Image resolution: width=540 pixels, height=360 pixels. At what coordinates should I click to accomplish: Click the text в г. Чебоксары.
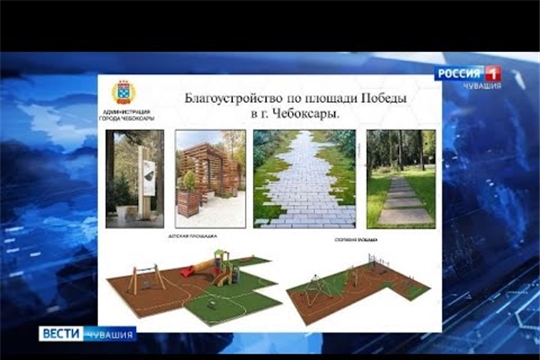pos(295,114)
